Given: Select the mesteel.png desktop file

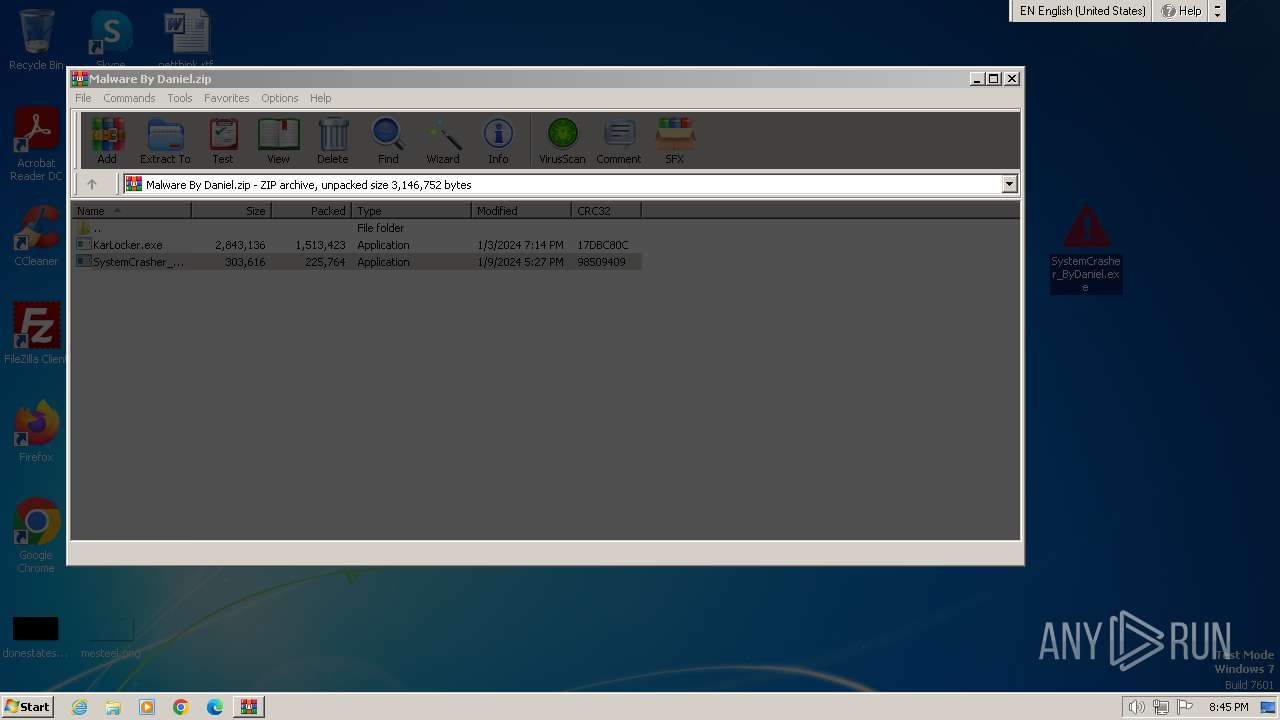Looking at the screenshot, I should click(110, 637).
